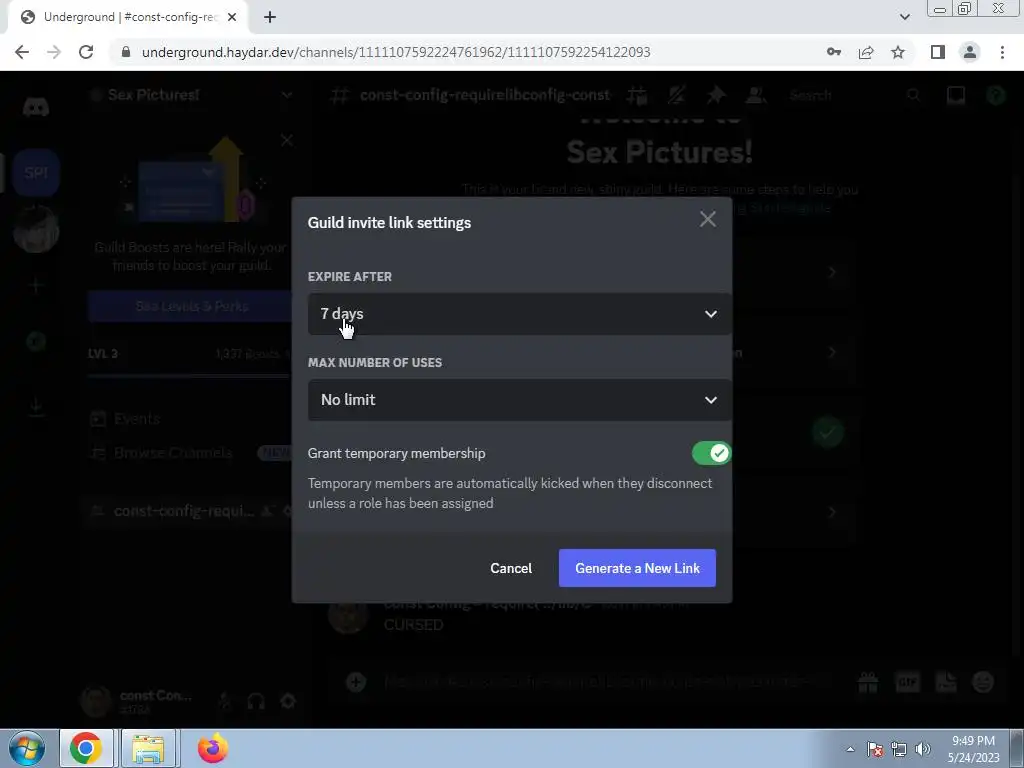Open pinned messages icon
1024x768 pixels.
point(716,95)
